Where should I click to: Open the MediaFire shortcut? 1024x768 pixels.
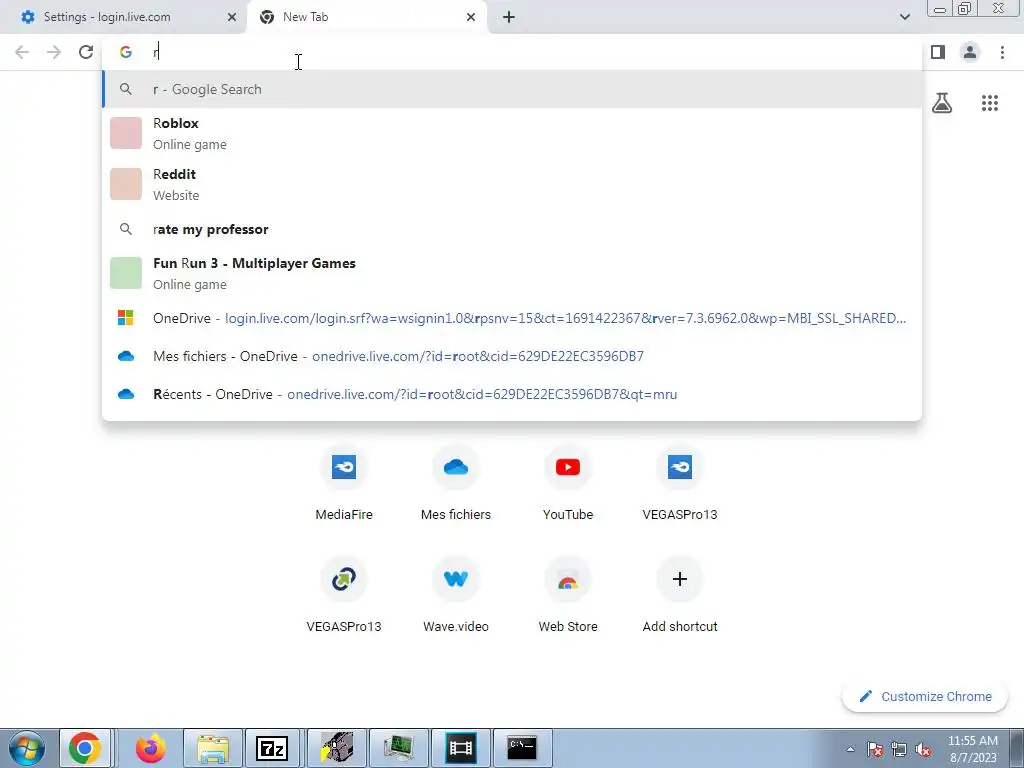(x=344, y=485)
